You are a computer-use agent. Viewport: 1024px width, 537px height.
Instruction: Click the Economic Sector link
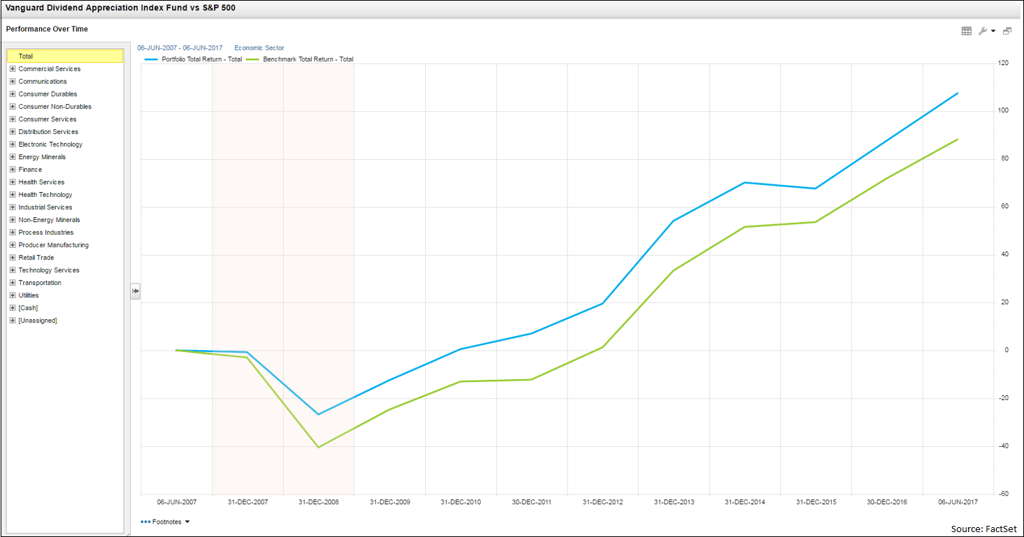(259, 48)
